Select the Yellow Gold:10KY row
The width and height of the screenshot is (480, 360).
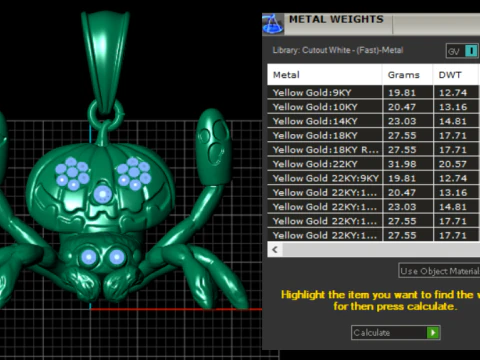373,107
